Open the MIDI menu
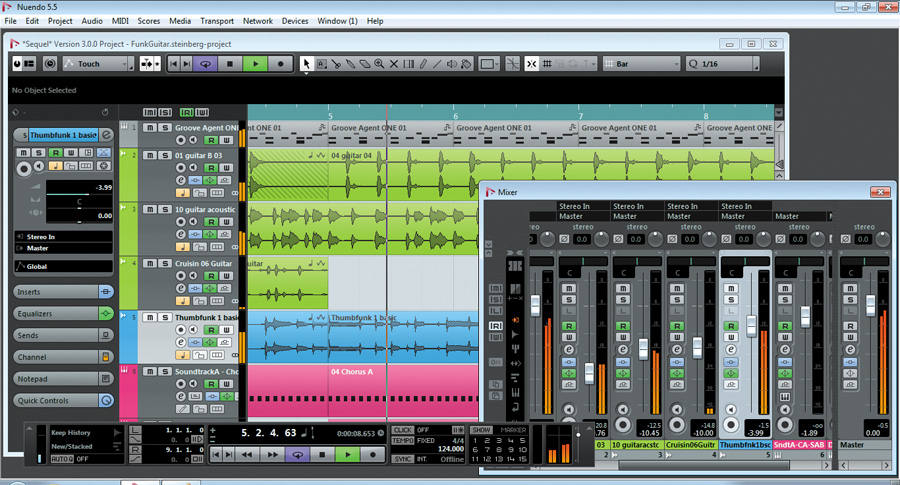Viewport: 900px width, 485px height. [x=120, y=21]
